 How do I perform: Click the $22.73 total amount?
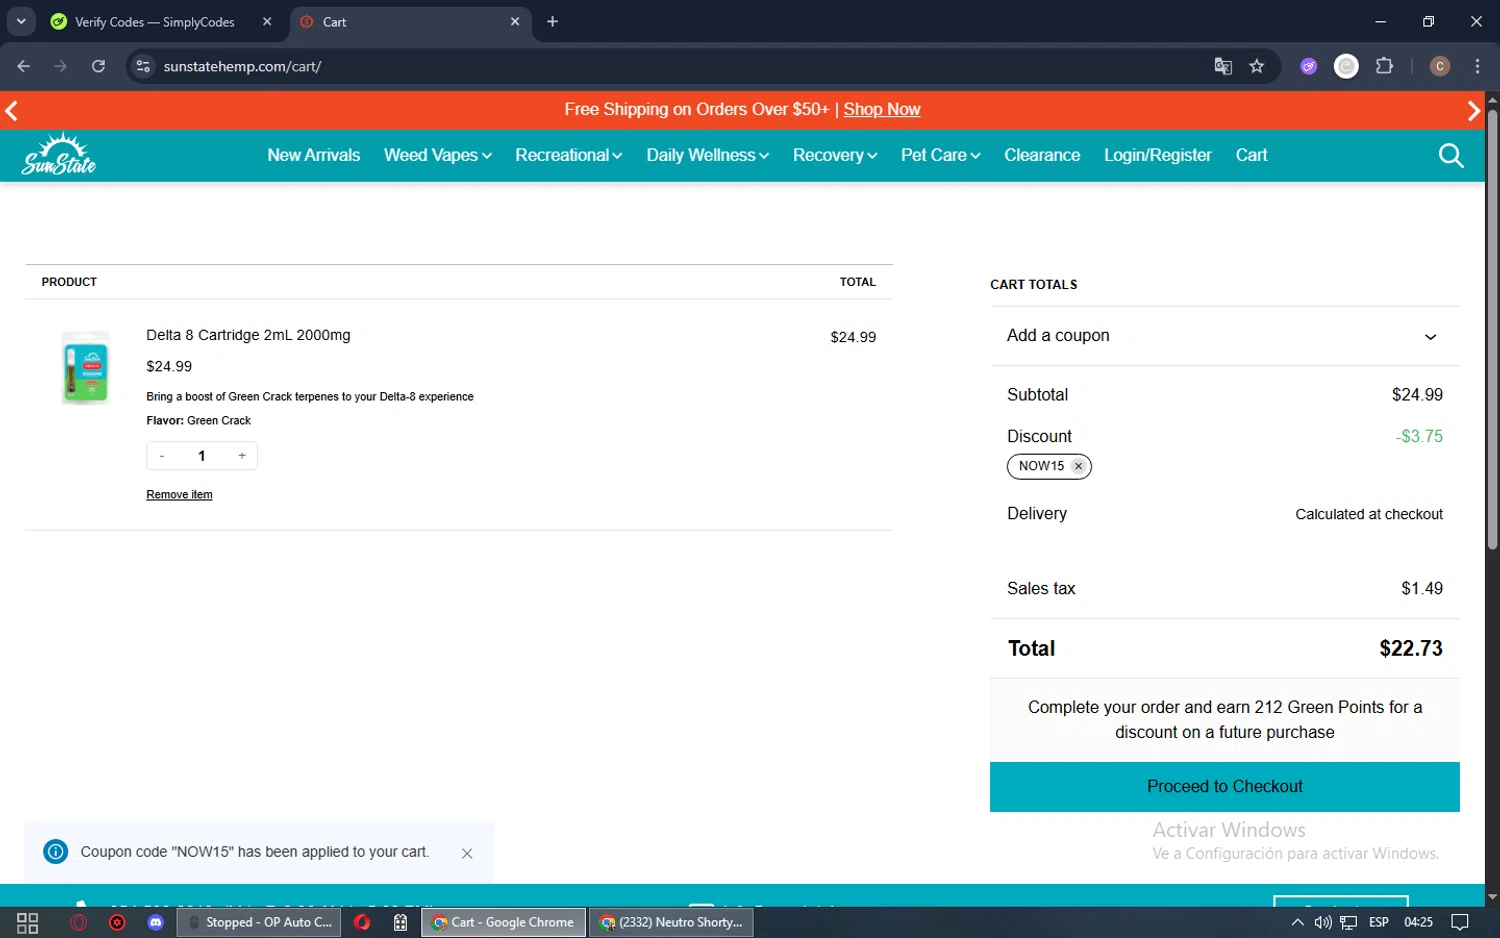(x=1411, y=648)
